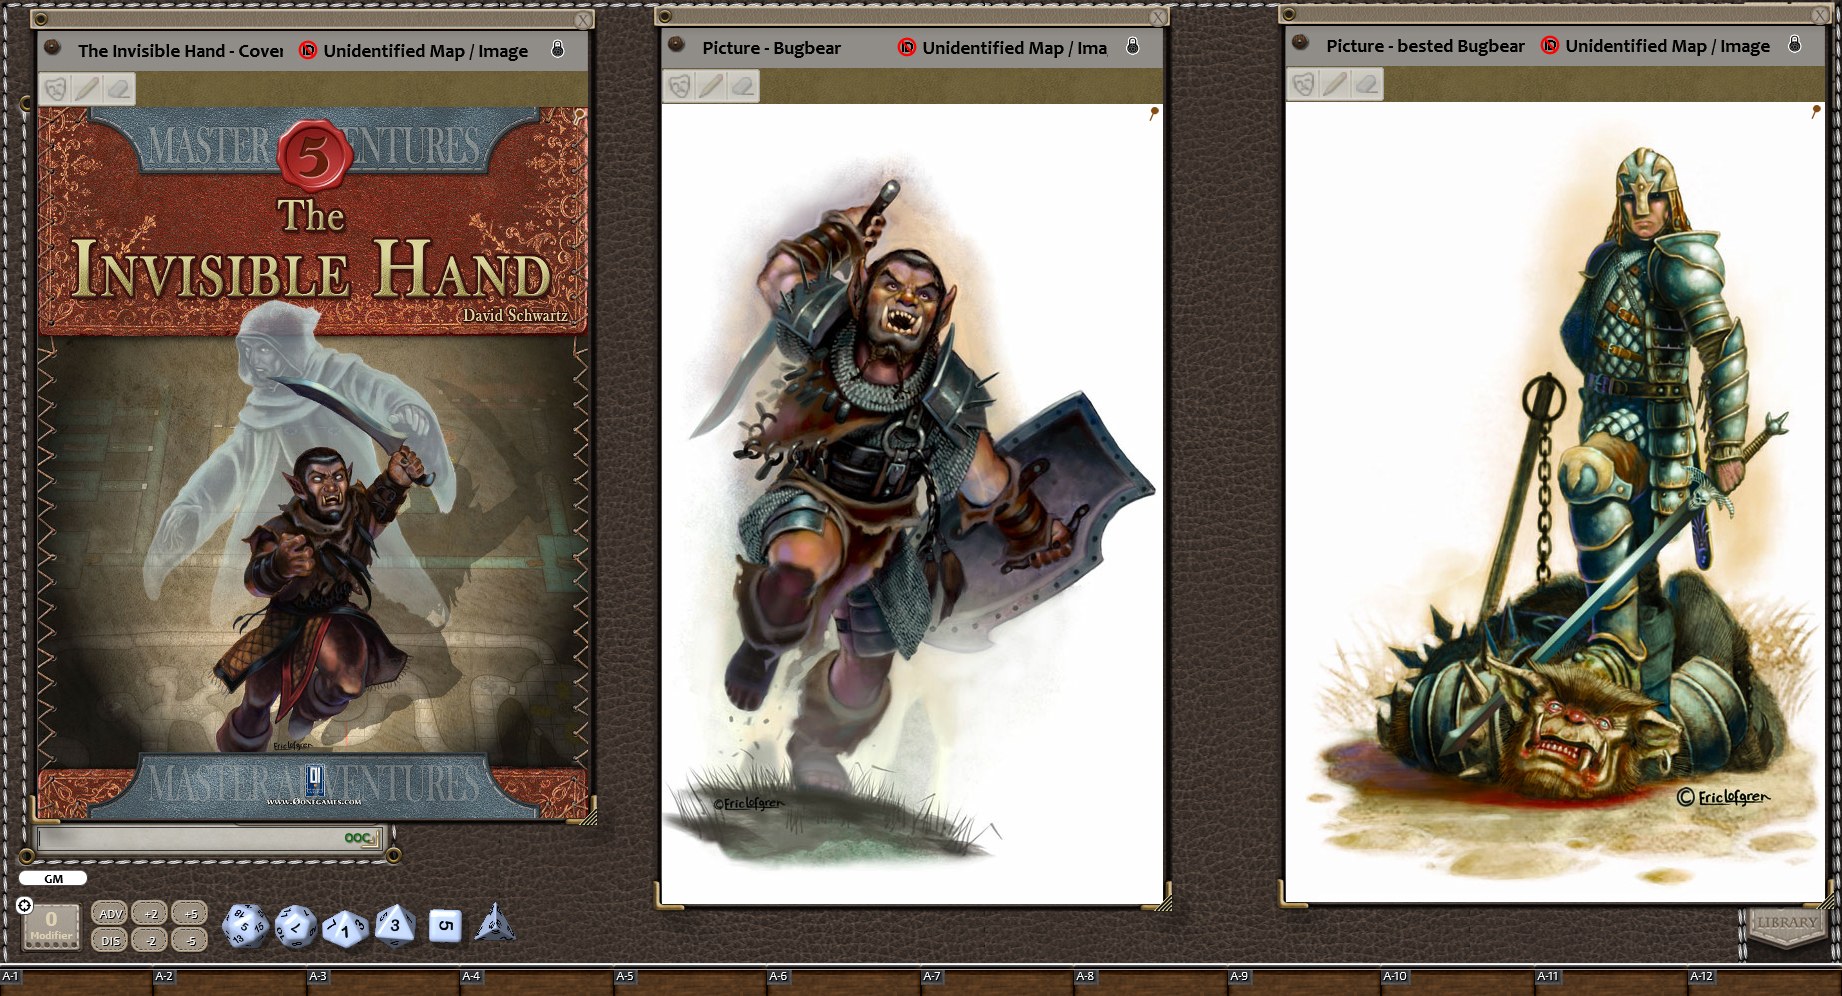
Task: Toggle identification on the Unidentified Bugbear image
Action: coord(908,46)
